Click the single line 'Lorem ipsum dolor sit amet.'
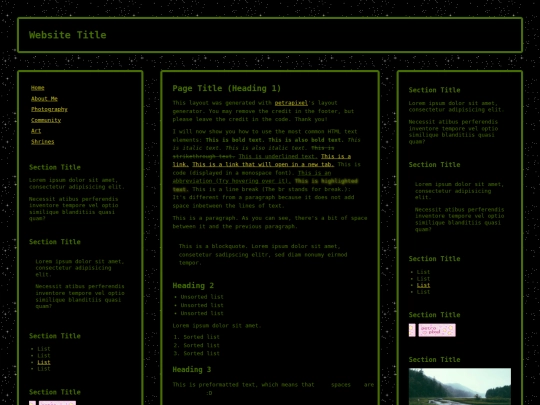 point(217,325)
